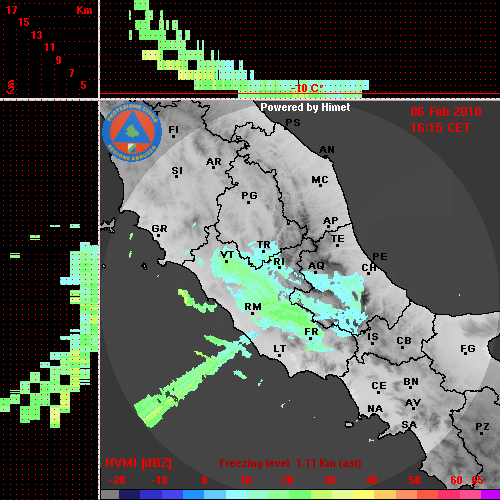Screen dimensions: 500x500
Task: Click the FR city label
Action: pos(311,332)
